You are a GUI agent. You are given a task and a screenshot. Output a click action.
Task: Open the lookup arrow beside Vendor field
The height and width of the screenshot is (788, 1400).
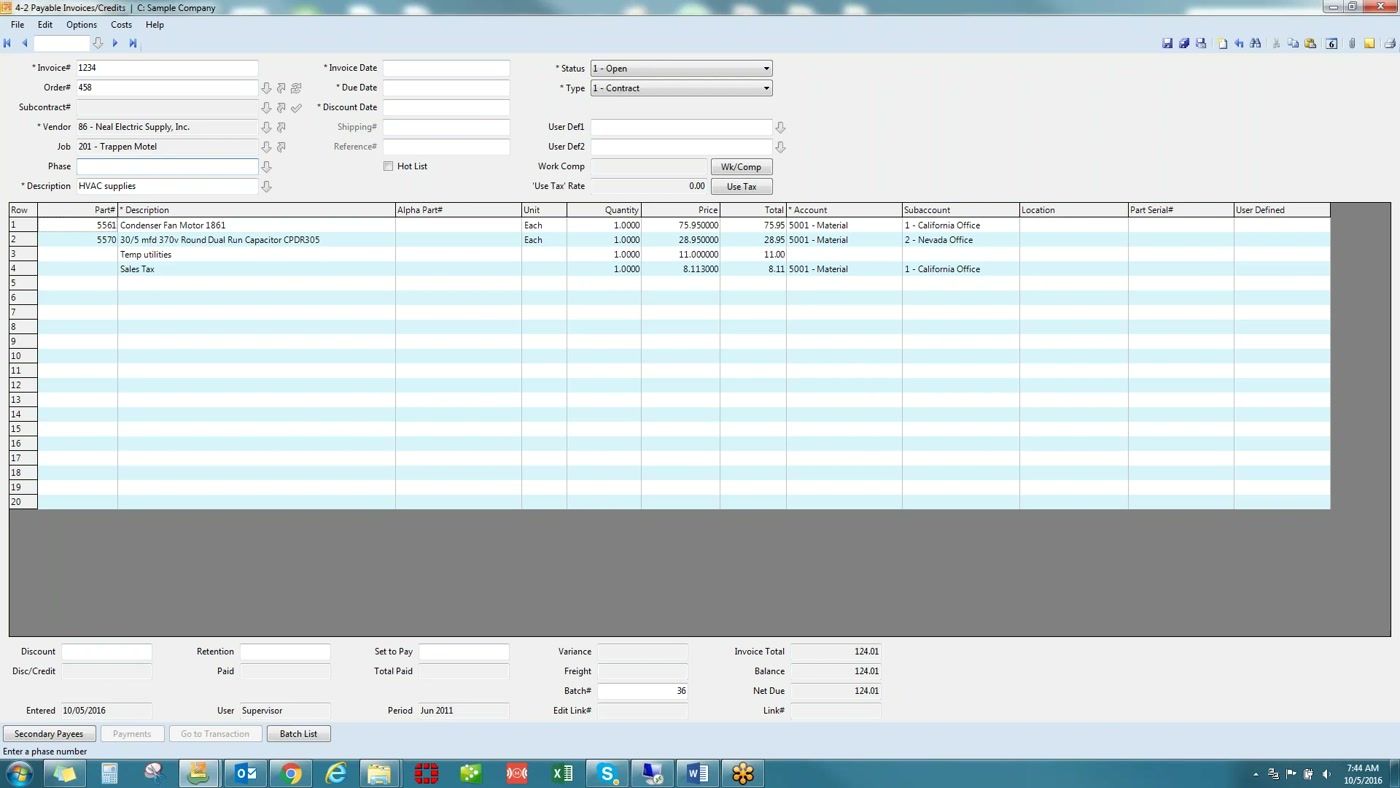pos(266,127)
